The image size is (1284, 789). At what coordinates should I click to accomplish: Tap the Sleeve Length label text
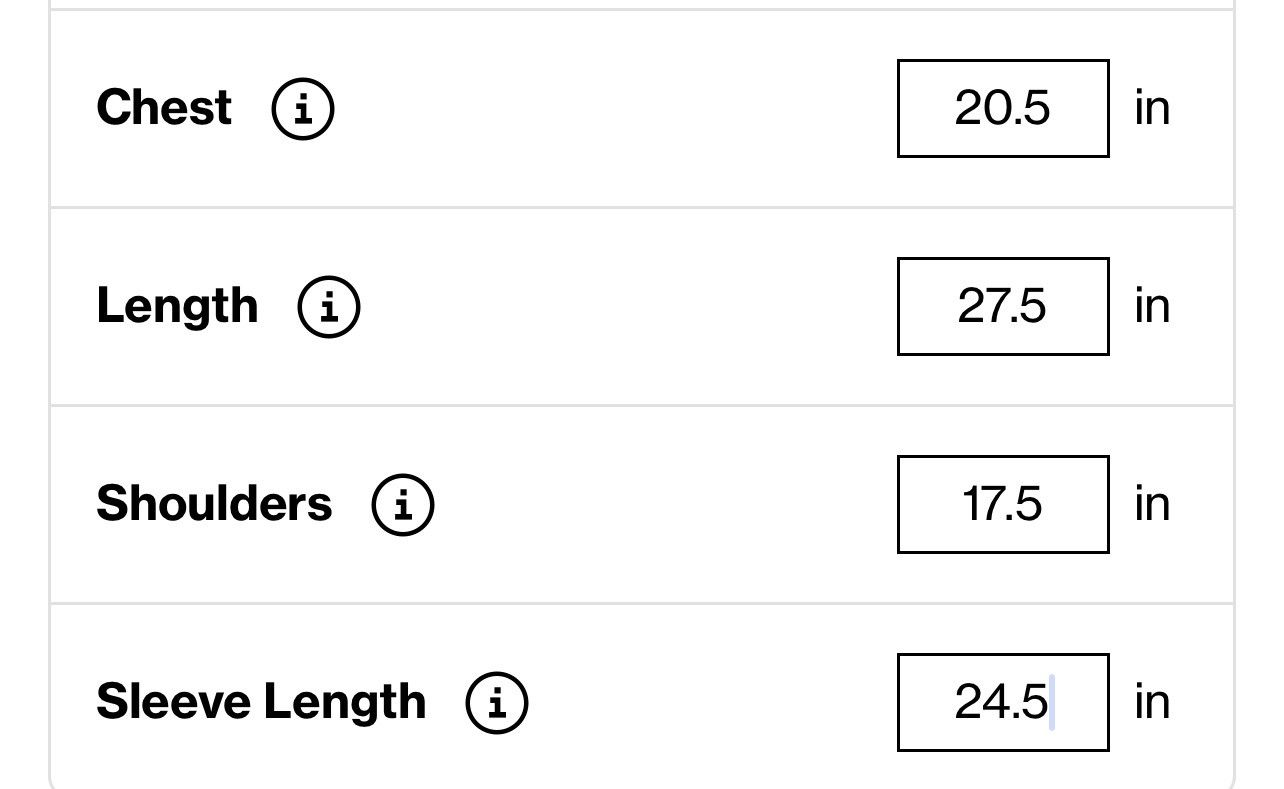click(x=261, y=702)
